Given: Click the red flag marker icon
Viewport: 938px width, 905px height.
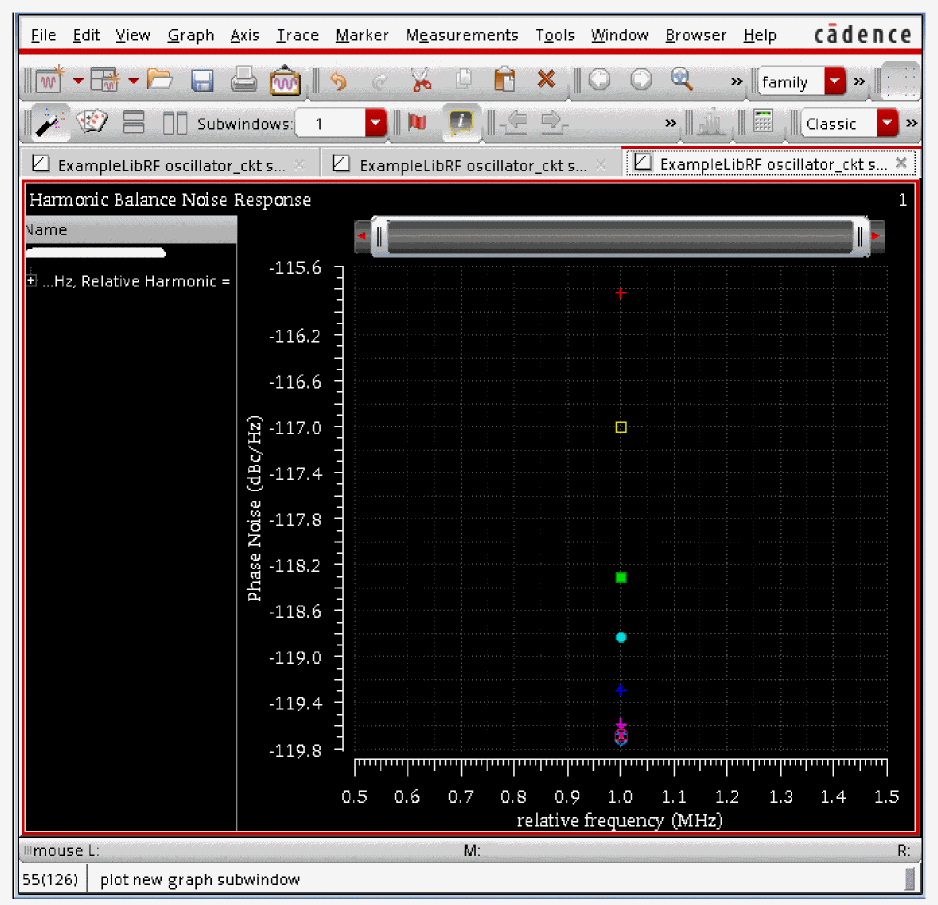Looking at the screenshot, I should tap(418, 123).
